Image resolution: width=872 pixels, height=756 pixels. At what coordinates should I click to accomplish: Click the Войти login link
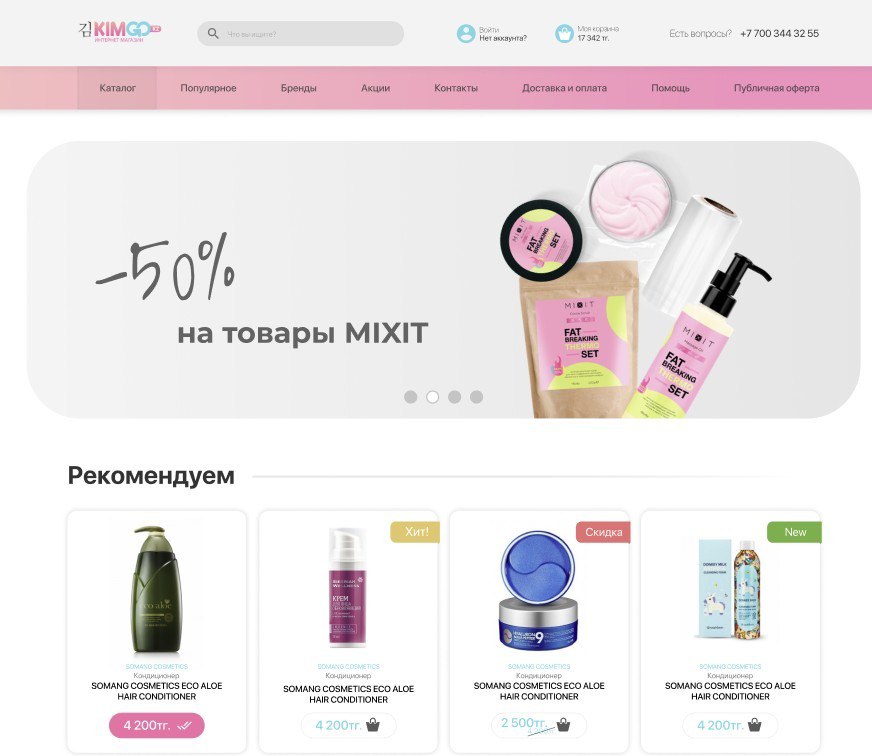[489, 29]
